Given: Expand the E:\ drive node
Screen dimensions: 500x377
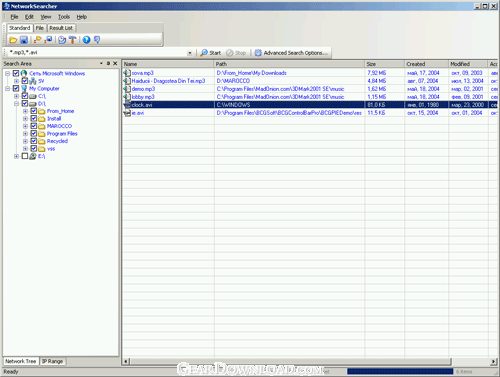Looking at the screenshot, I should pyautogui.click(x=16, y=156).
